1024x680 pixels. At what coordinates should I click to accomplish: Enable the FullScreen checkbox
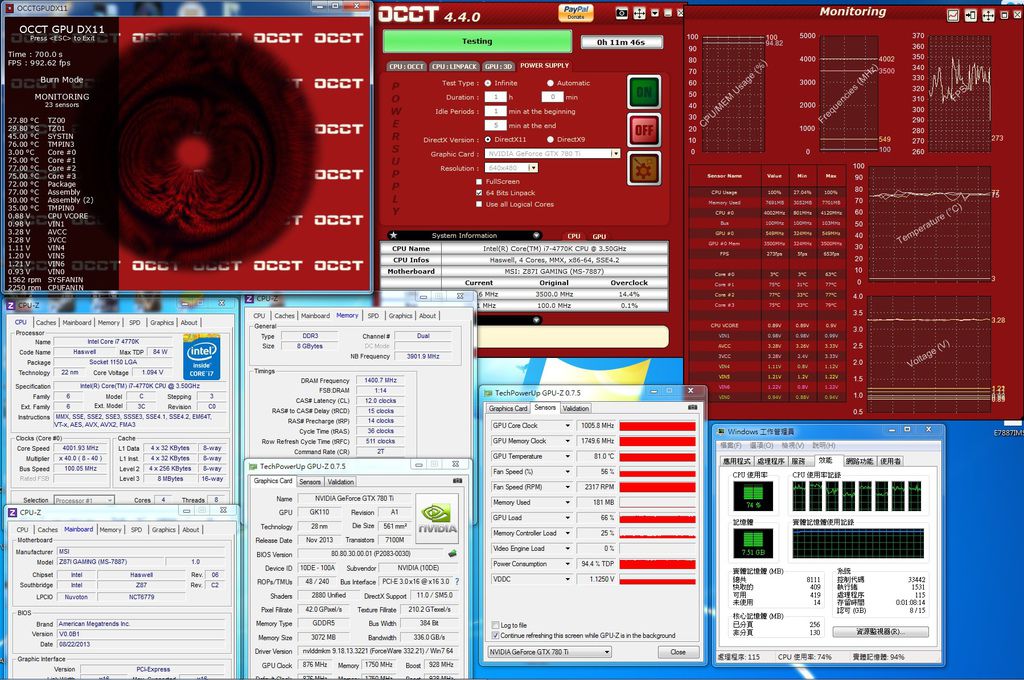(479, 182)
